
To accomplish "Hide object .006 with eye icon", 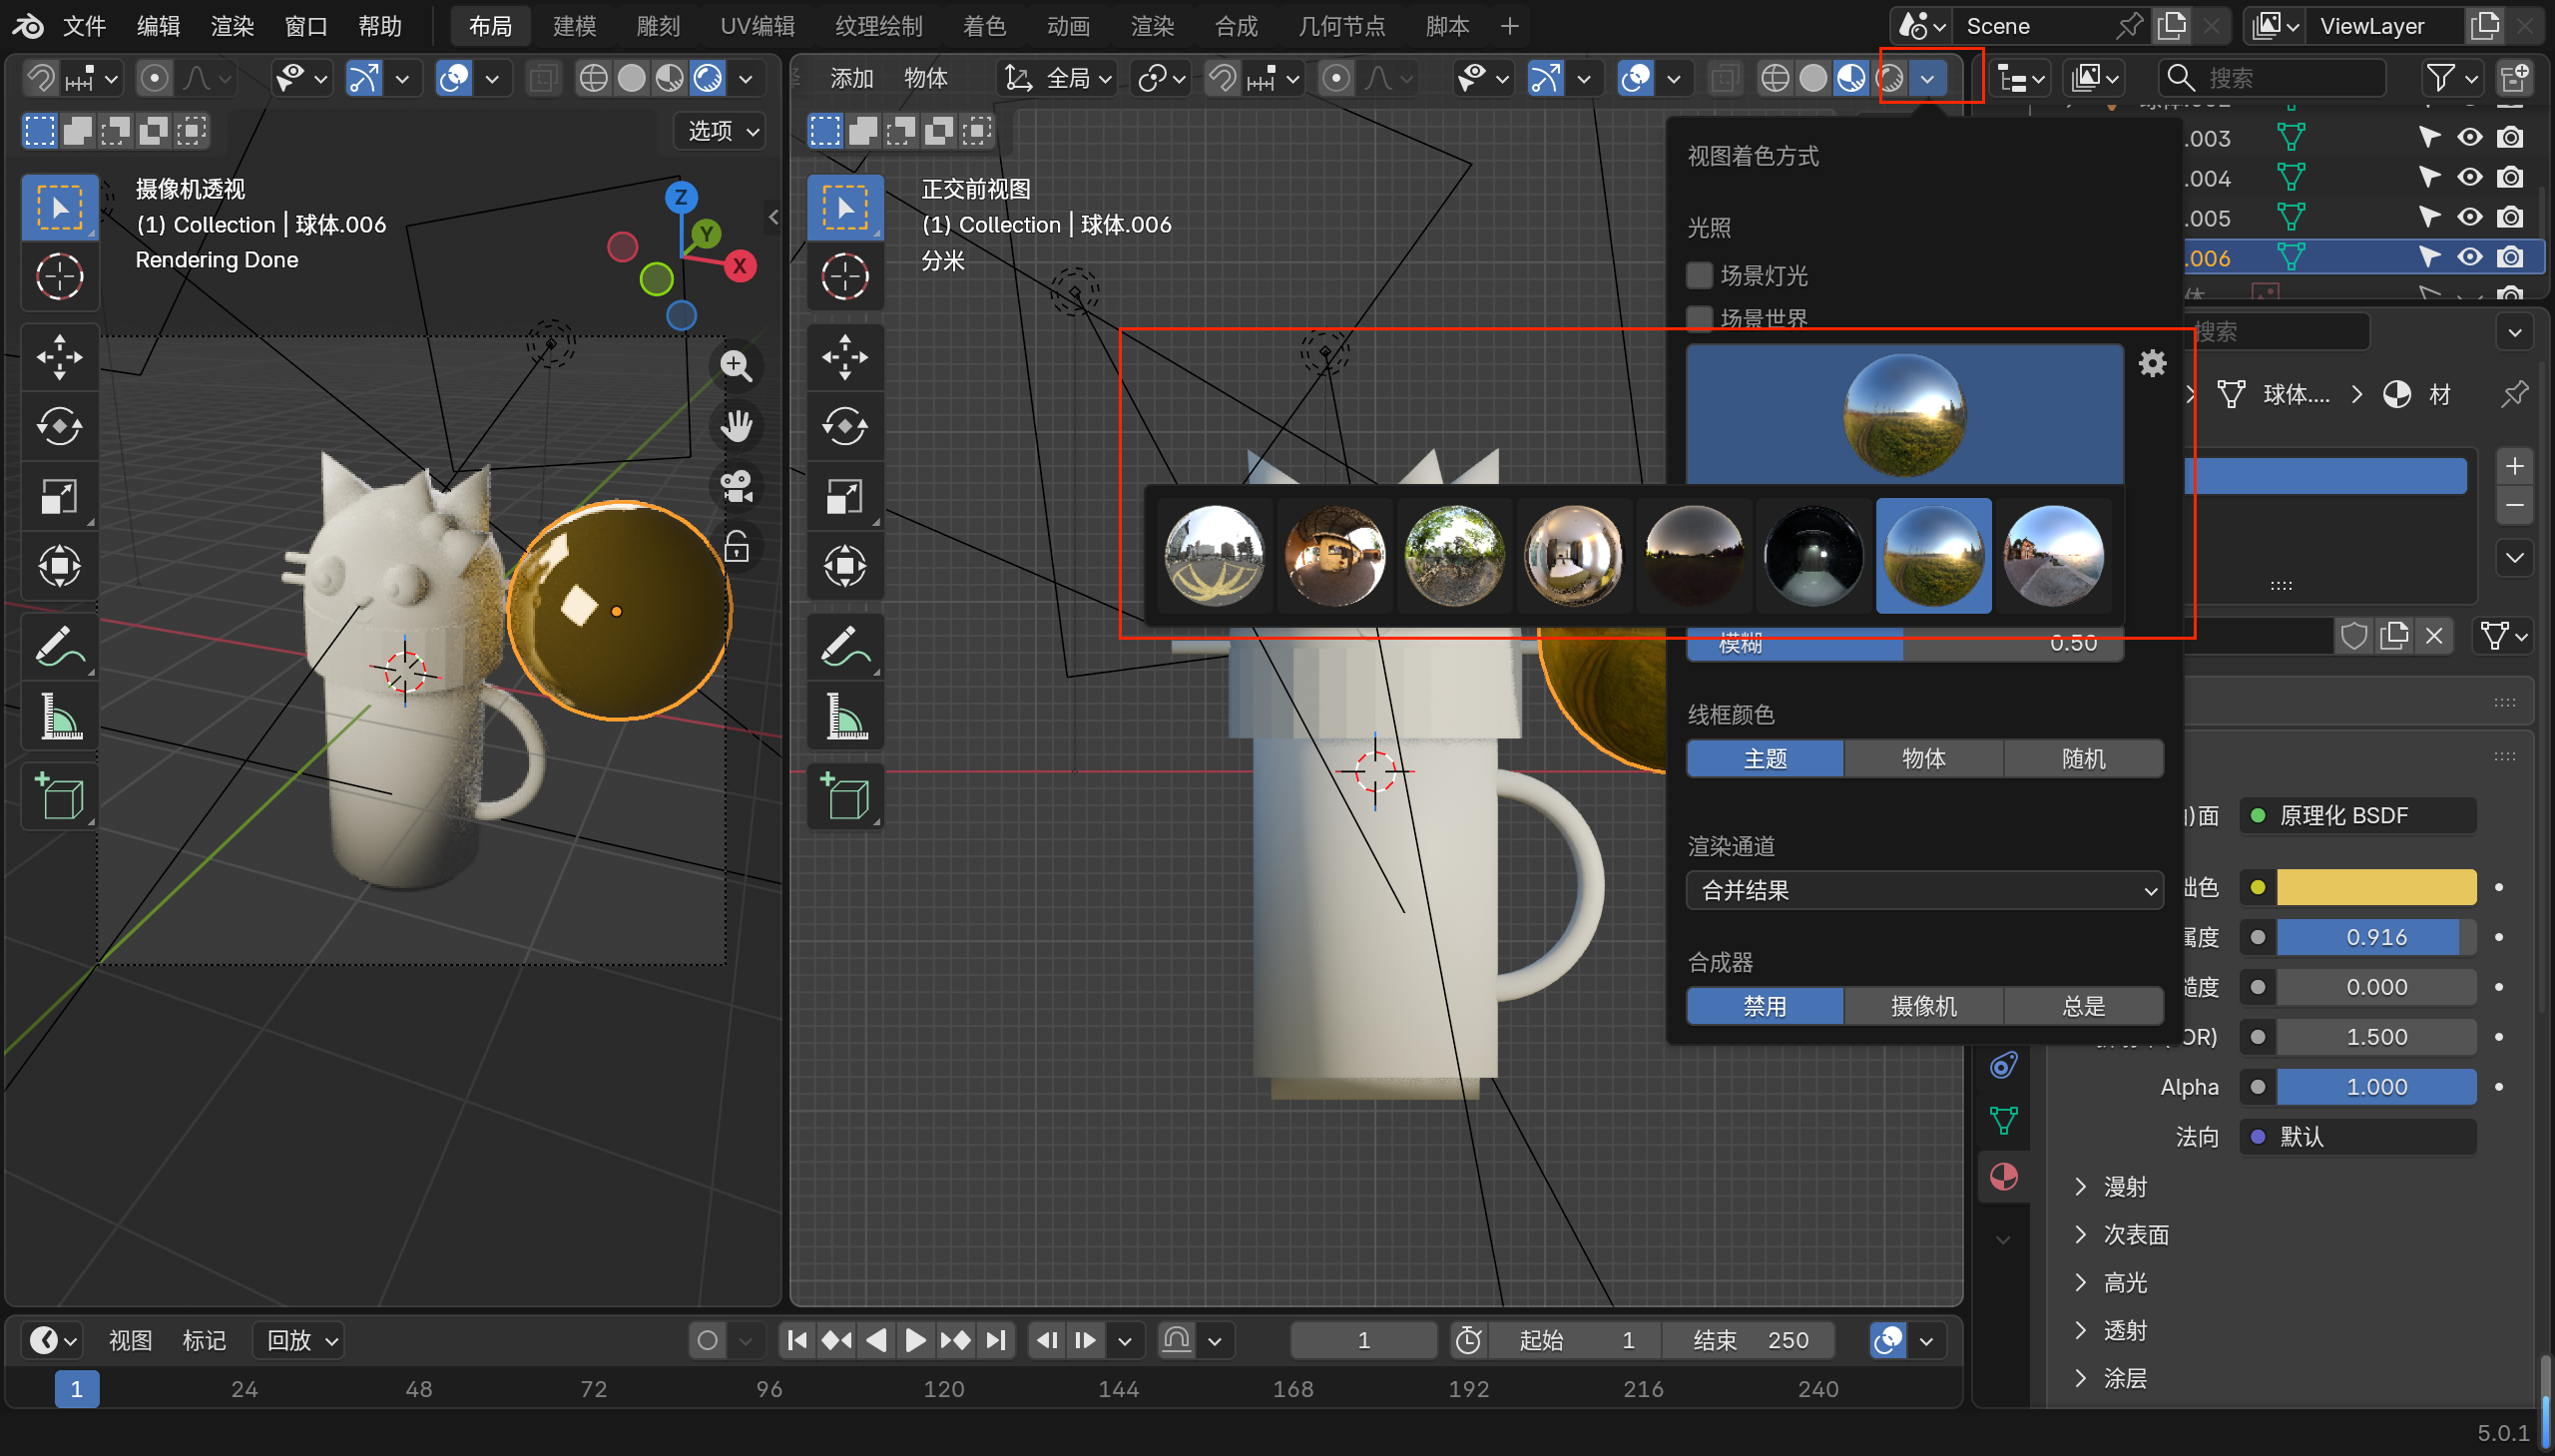I will coord(2469,257).
